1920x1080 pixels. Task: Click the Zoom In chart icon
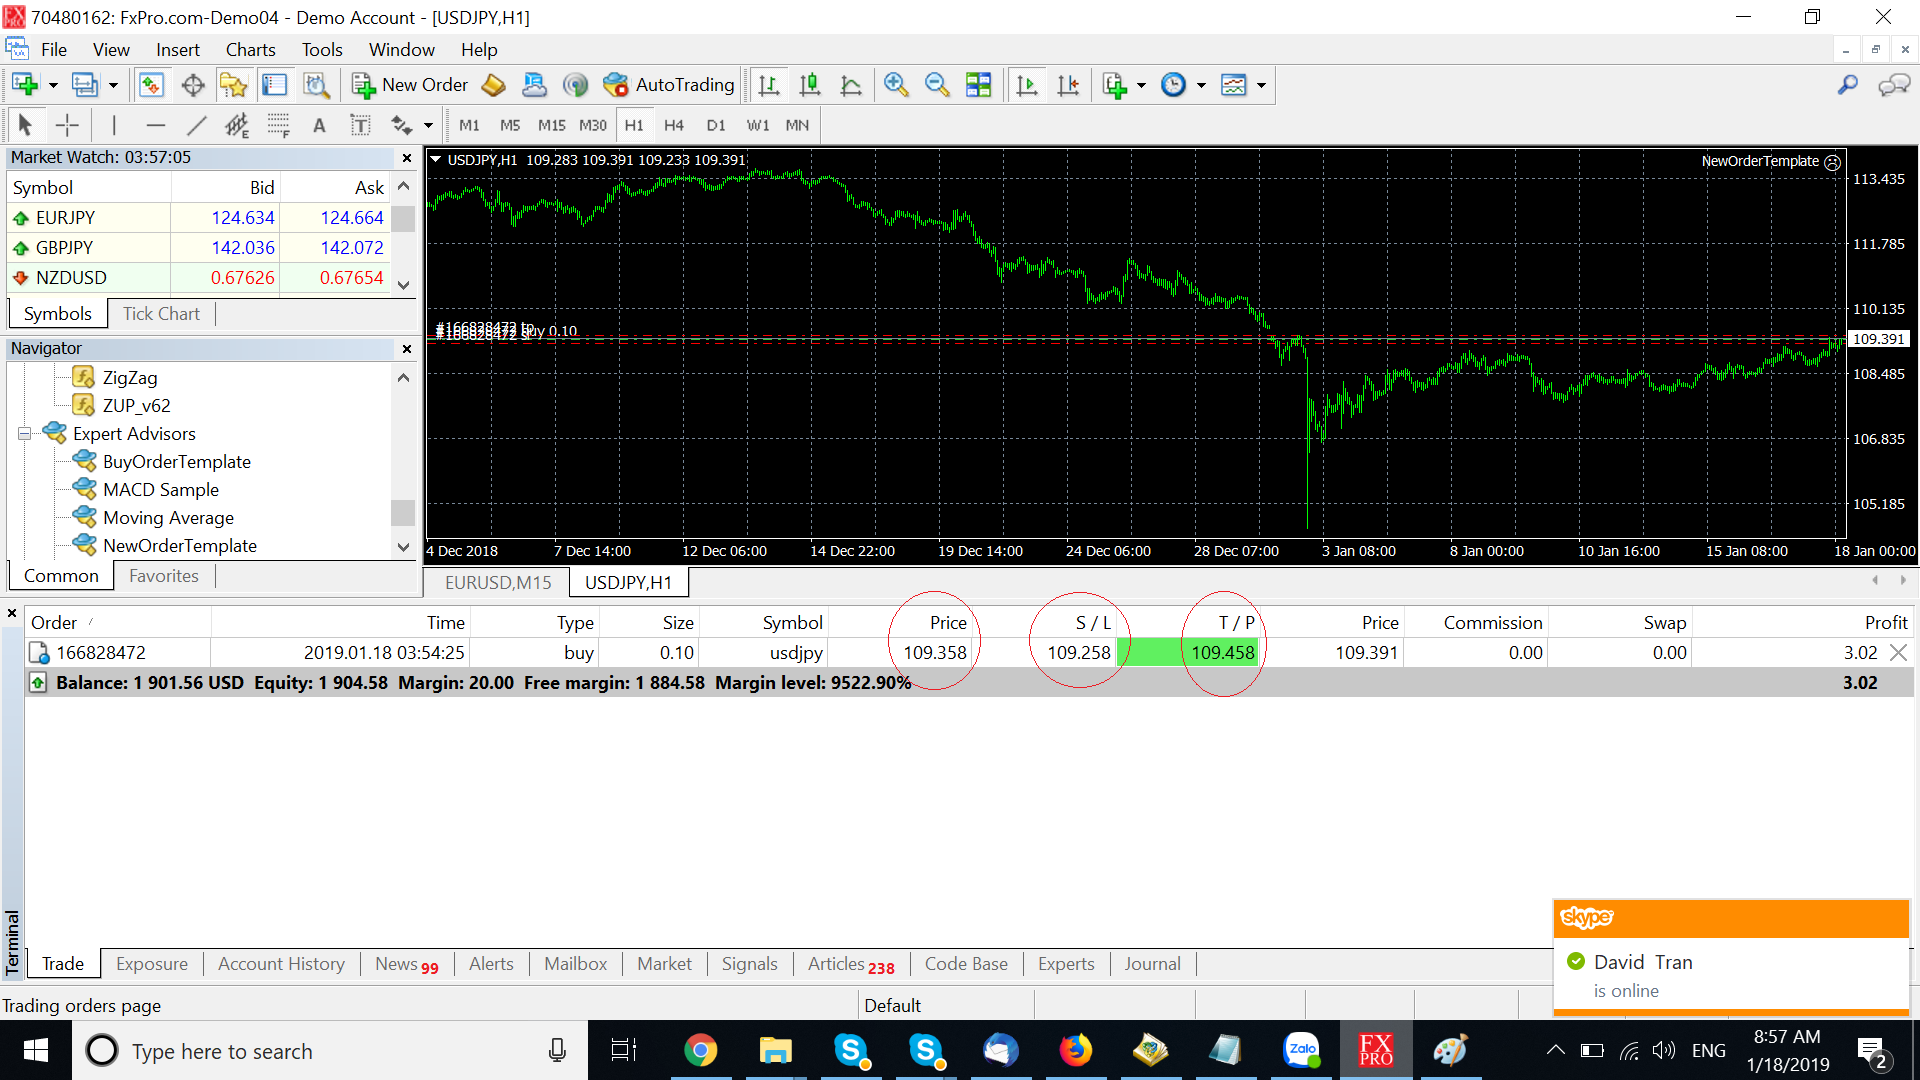point(896,85)
